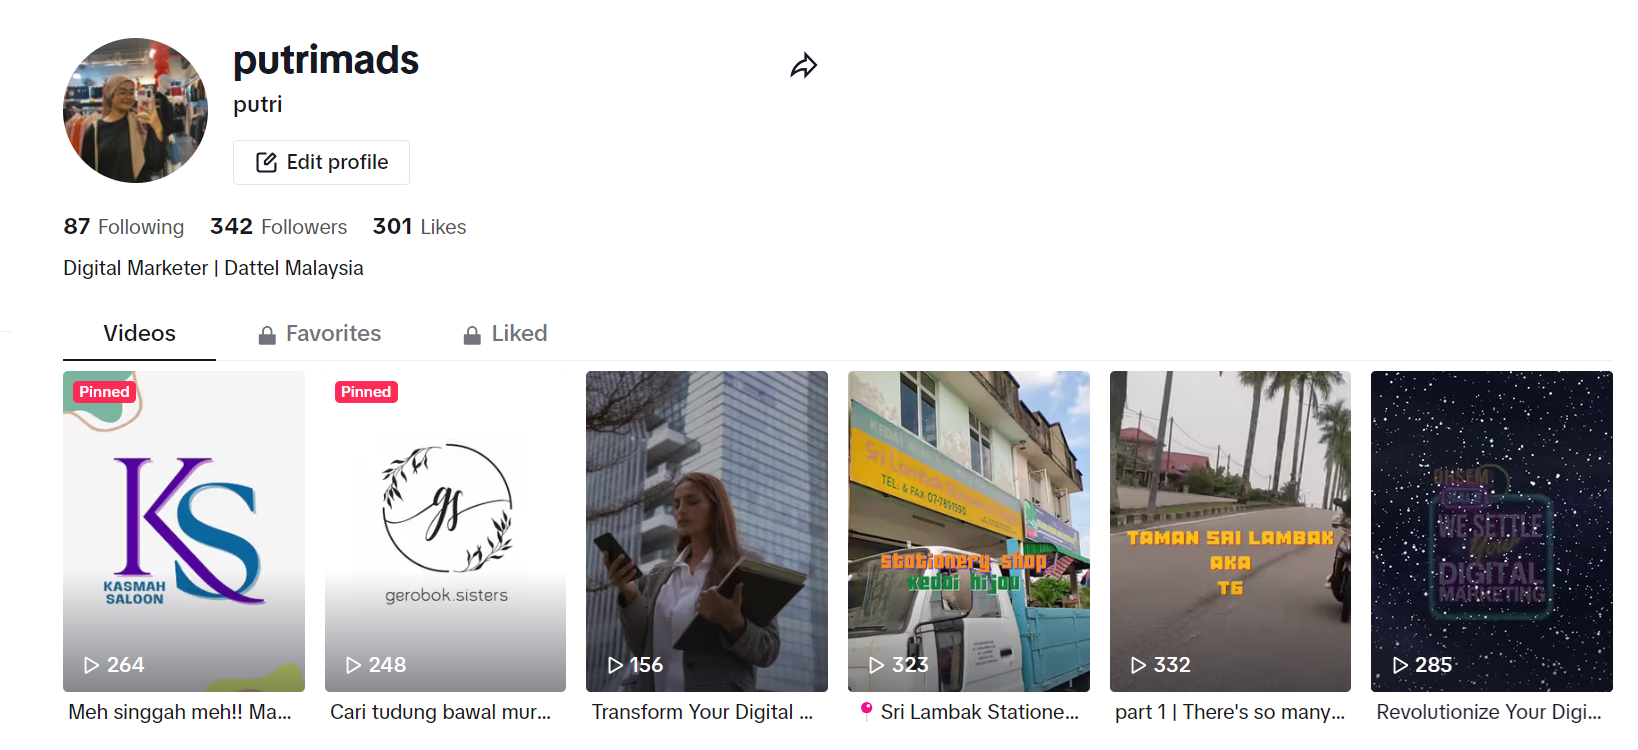Click the caption 'Cari tudung bawal mur...'
1638x750 pixels.
pyautogui.click(x=441, y=712)
